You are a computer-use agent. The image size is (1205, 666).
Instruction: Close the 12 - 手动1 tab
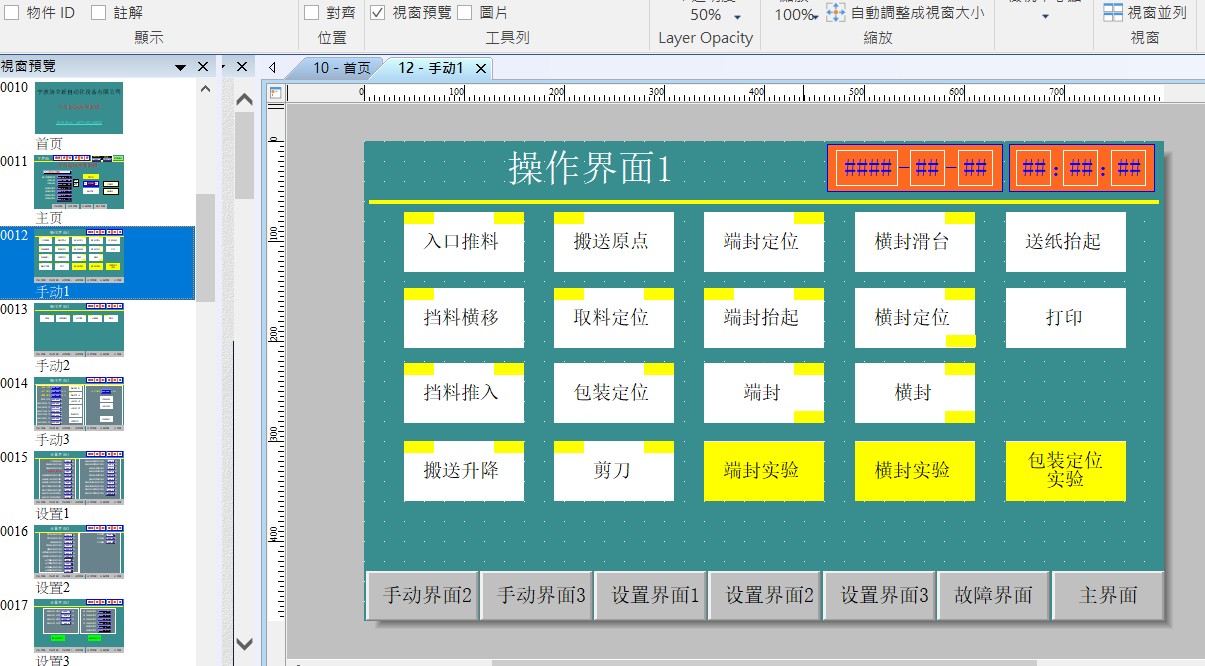(x=481, y=68)
